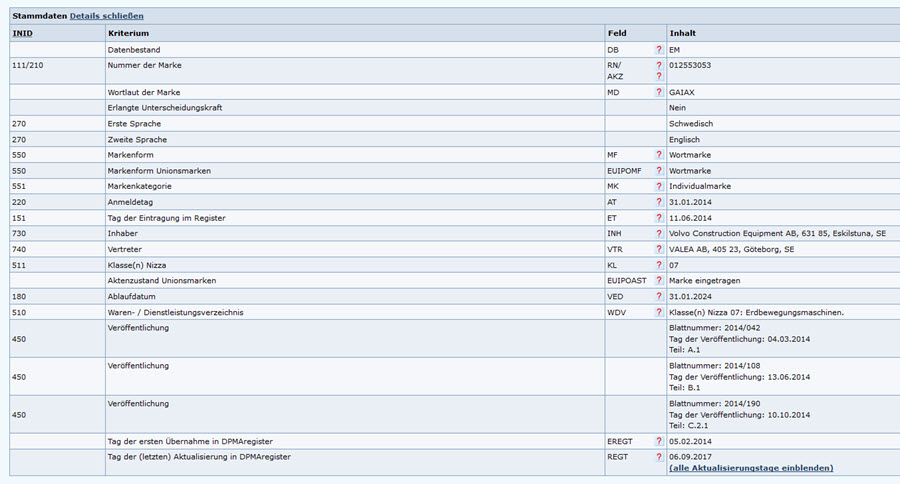
Task: Click the question mark beside ET
Action: tap(659, 218)
